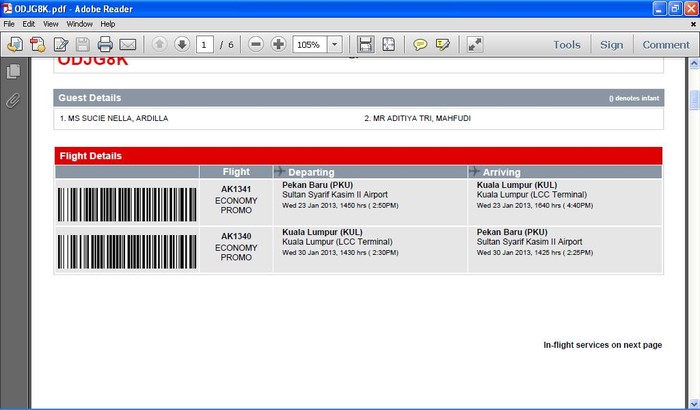The image size is (700, 410).
Task: Click the zoom percentage field
Action: (x=310, y=45)
